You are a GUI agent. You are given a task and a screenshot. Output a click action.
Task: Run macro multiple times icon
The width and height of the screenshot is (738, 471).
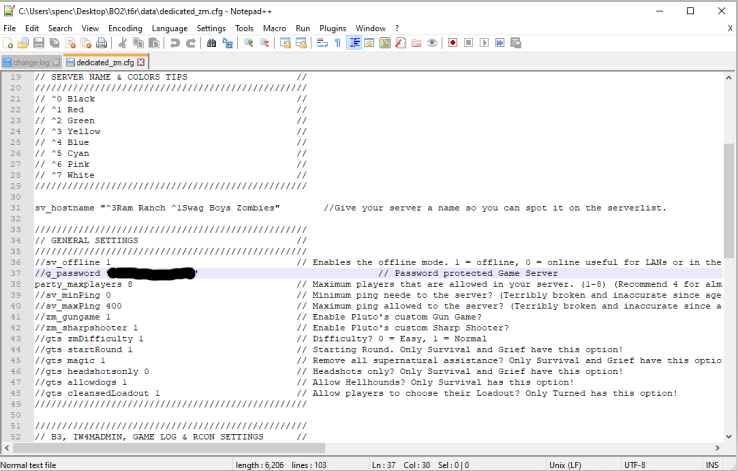[500, 43]
